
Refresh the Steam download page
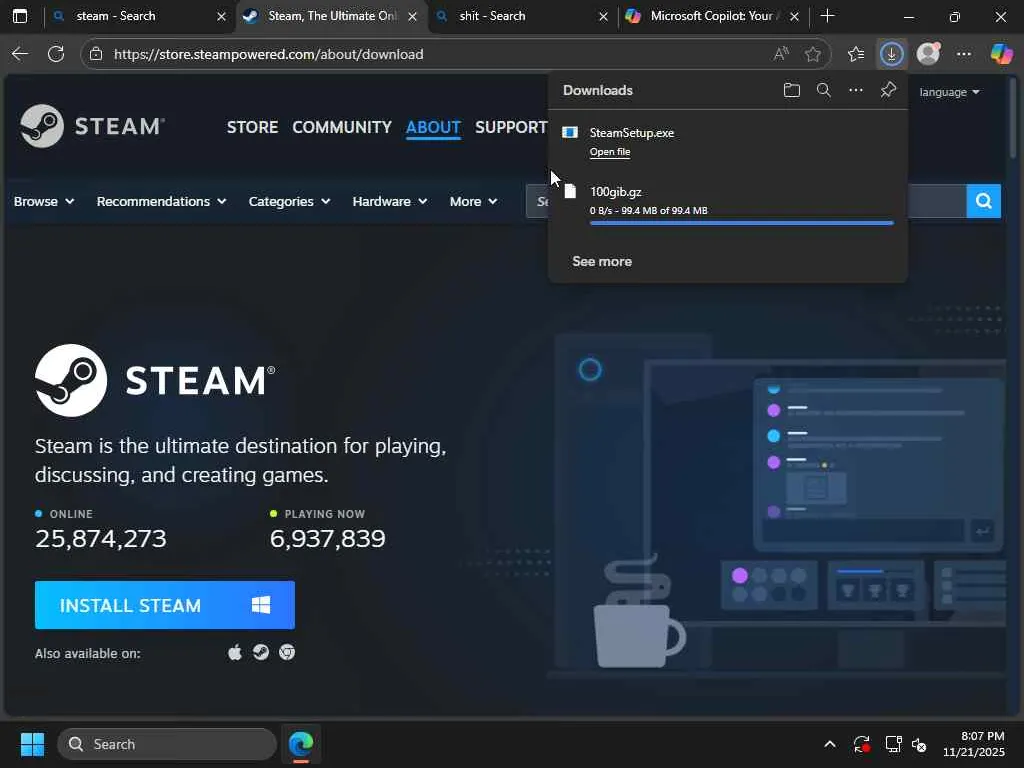(56, 54)
